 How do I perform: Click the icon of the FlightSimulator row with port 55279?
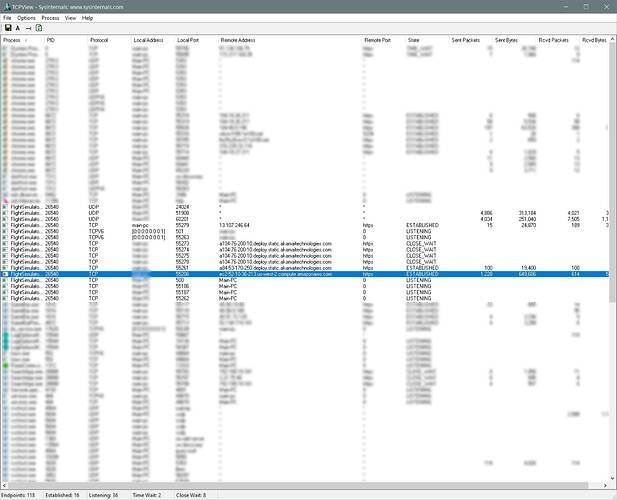5,225
